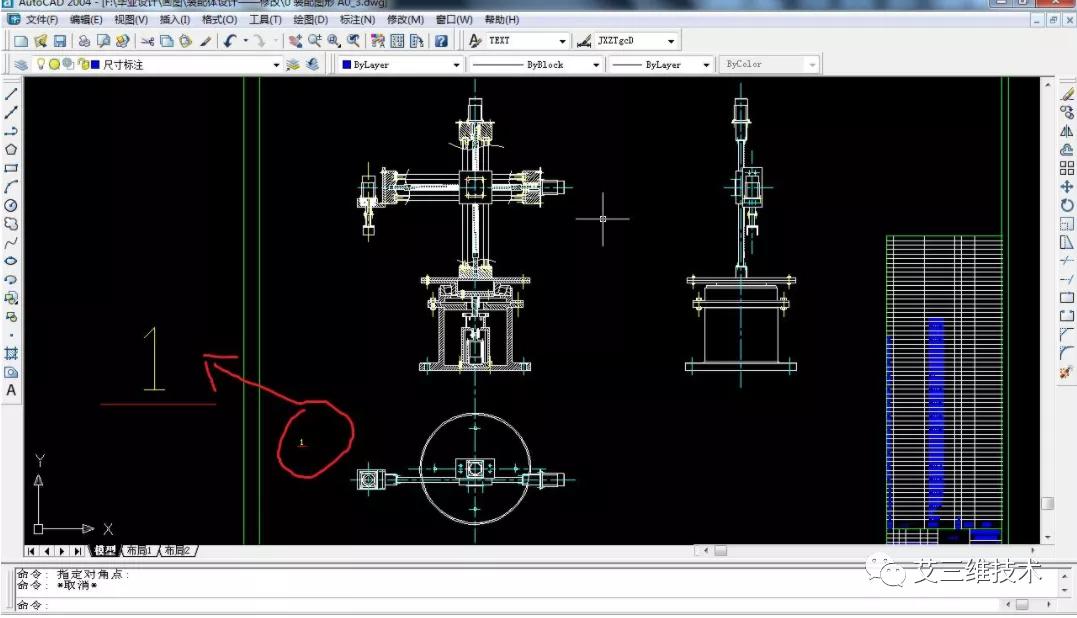This screenshot has width=1077, height=618.
Task: Select the Polygon draw tool
Action: click(x=12, y=150)
